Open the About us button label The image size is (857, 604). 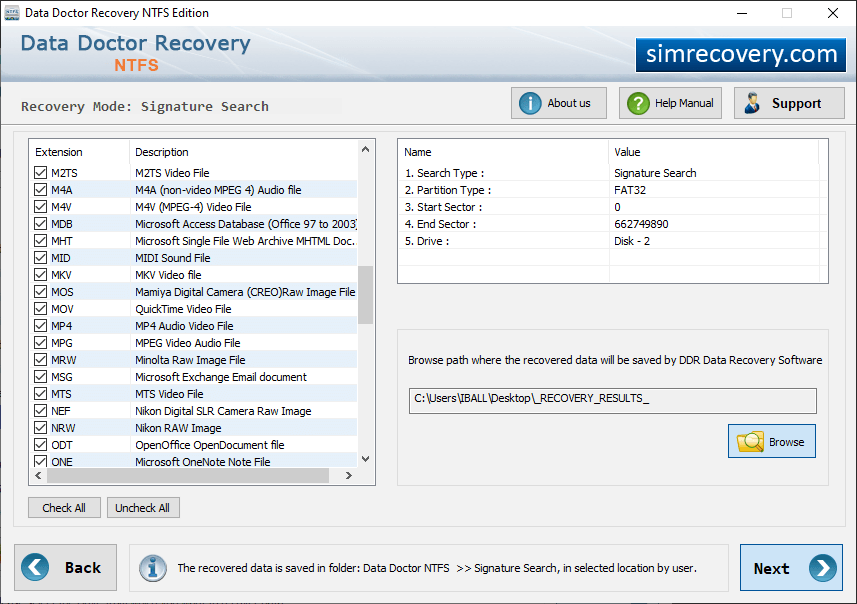coord(569,103)
